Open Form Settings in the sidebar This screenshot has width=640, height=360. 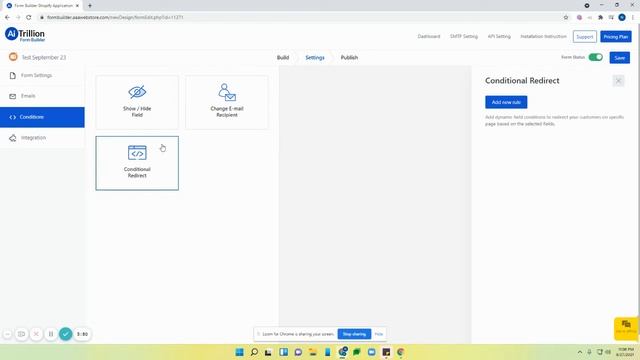click(x=42, y=76)
